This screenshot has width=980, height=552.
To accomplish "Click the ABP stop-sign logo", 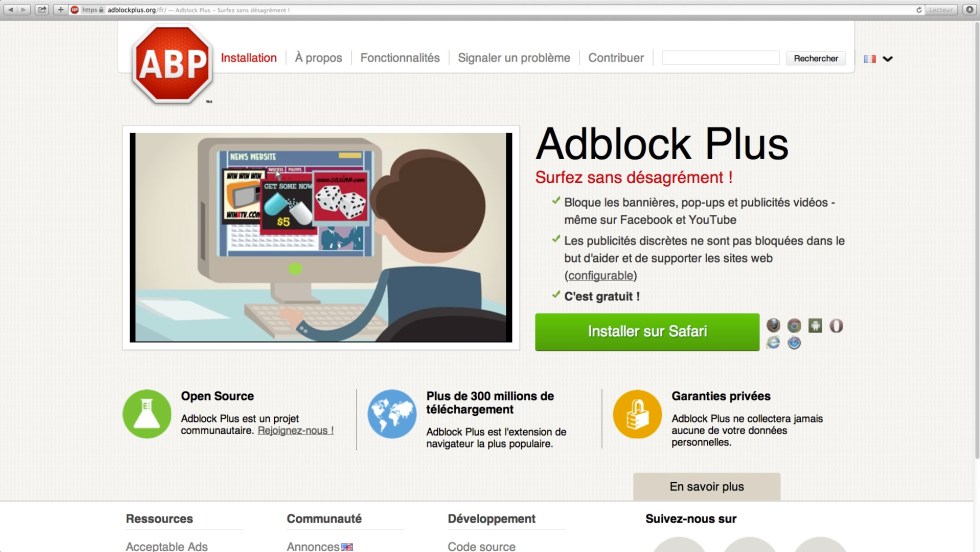I will pyautogui.click(x=172, y=64).
